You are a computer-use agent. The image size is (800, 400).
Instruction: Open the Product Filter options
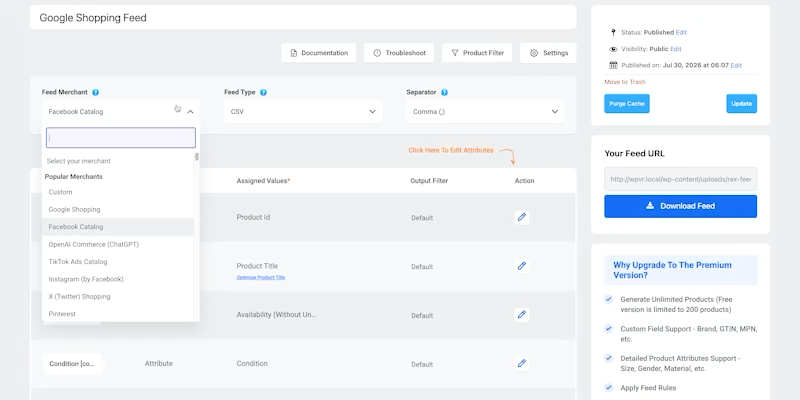pyautogui.click(x=477, y=53)
